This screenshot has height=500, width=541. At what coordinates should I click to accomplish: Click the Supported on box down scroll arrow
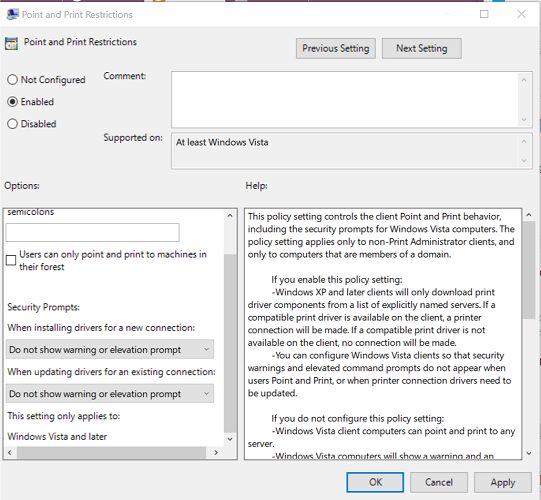(x=524, y=161)
